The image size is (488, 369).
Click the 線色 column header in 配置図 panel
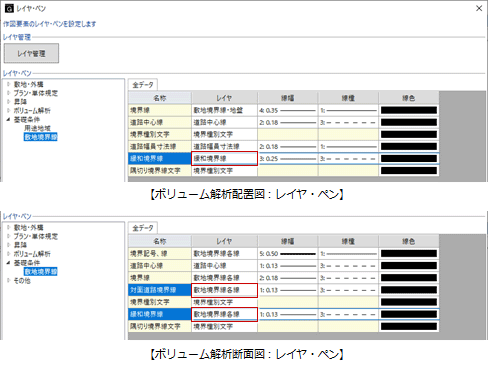tap(409, 98)
